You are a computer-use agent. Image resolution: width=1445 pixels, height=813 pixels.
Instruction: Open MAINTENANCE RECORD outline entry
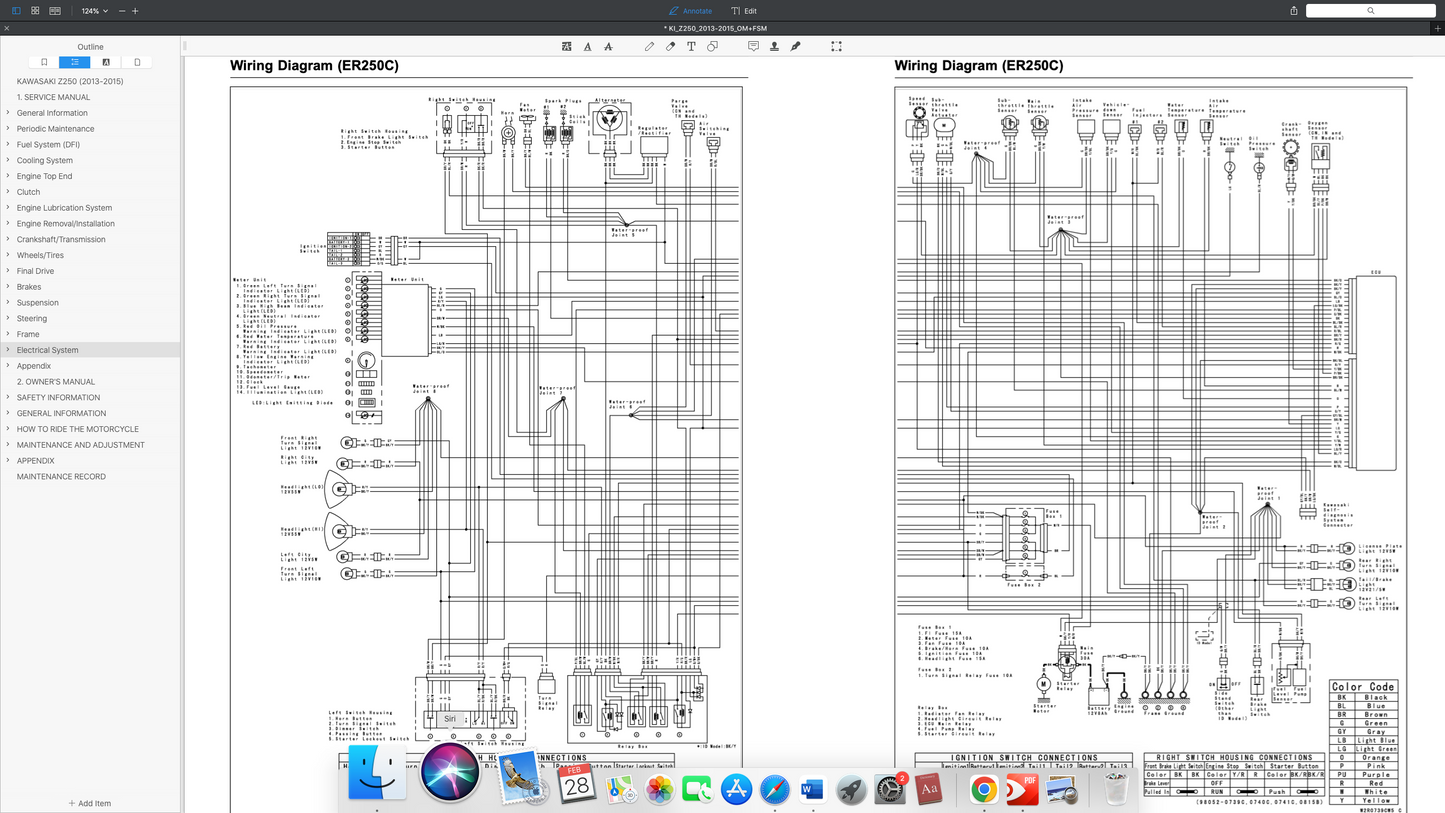(x=61, y=476)
